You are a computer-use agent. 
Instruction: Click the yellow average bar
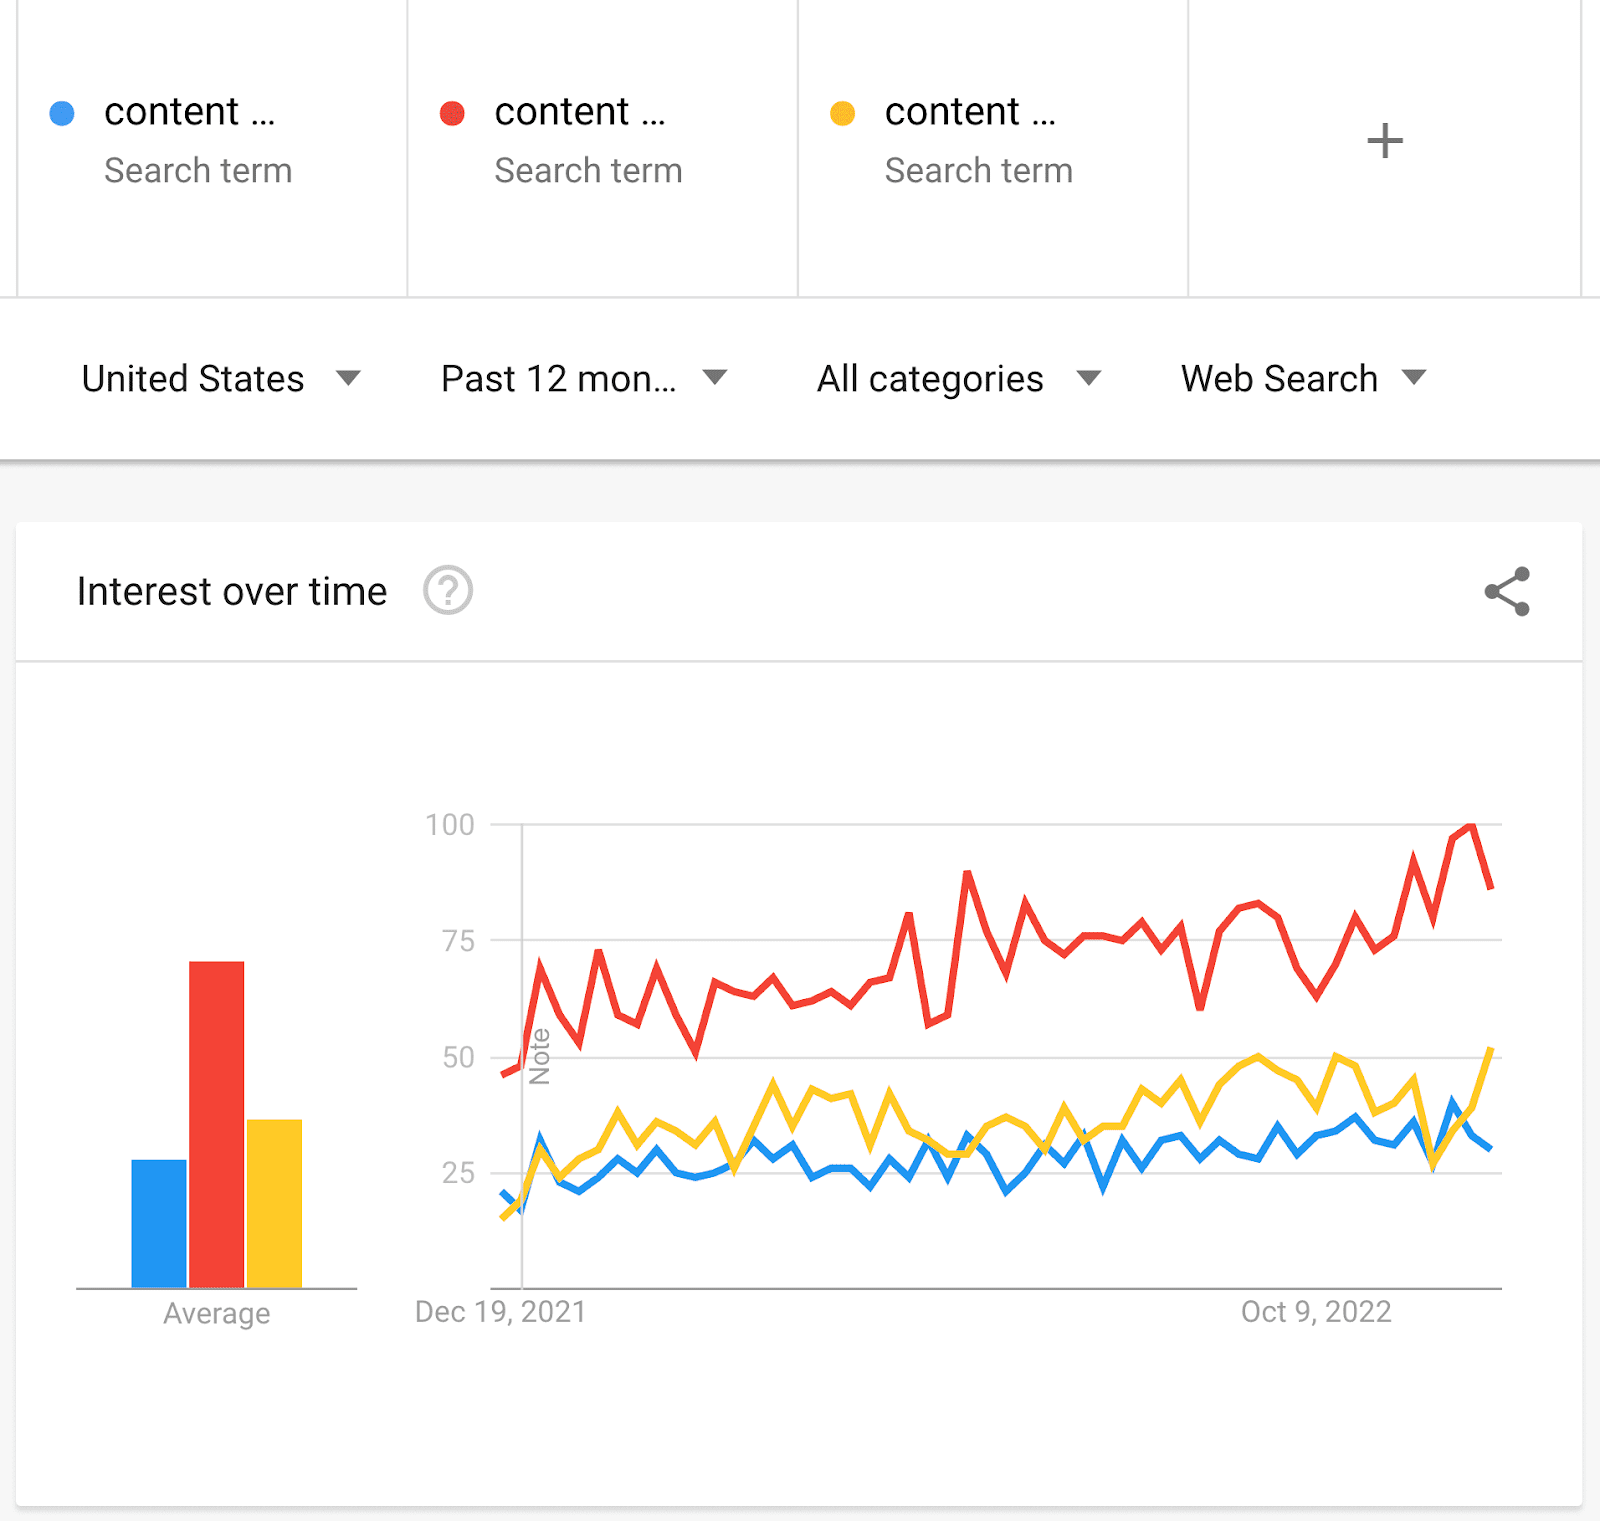pyautogui.click(x=274, y=1203)
